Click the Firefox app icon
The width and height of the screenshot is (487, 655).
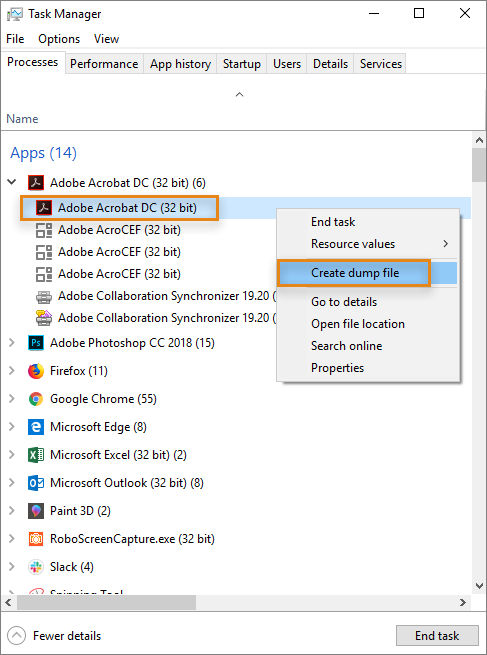point(36,371)
